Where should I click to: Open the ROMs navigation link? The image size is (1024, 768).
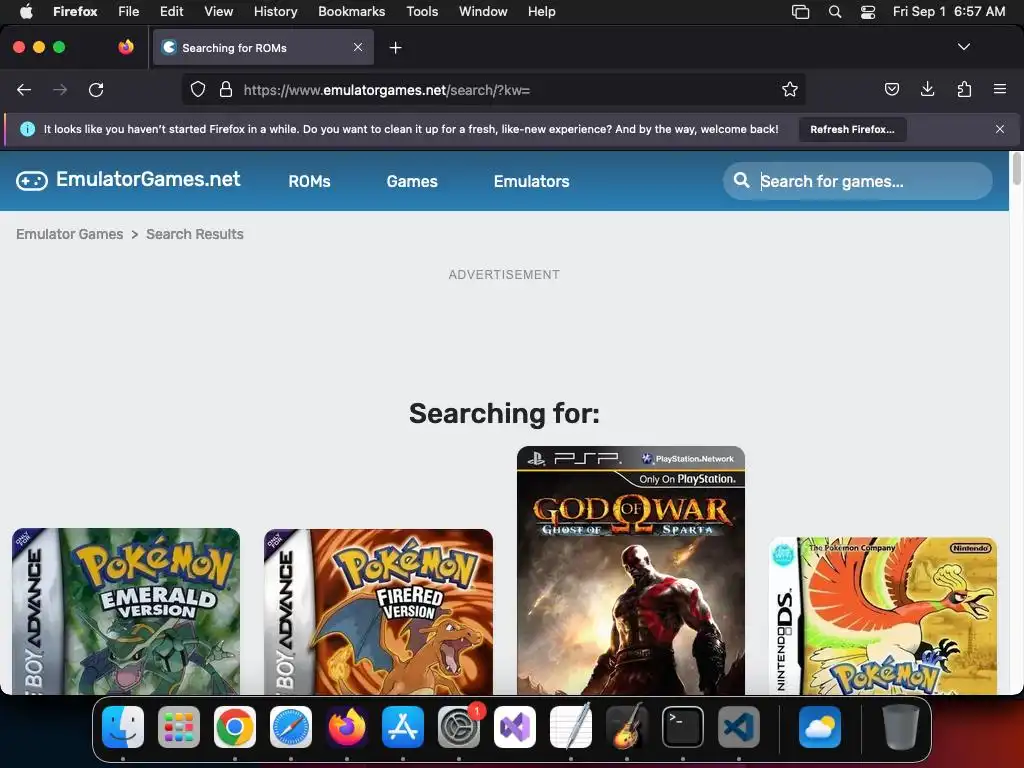pyautogui.click(x=310, y=182)
